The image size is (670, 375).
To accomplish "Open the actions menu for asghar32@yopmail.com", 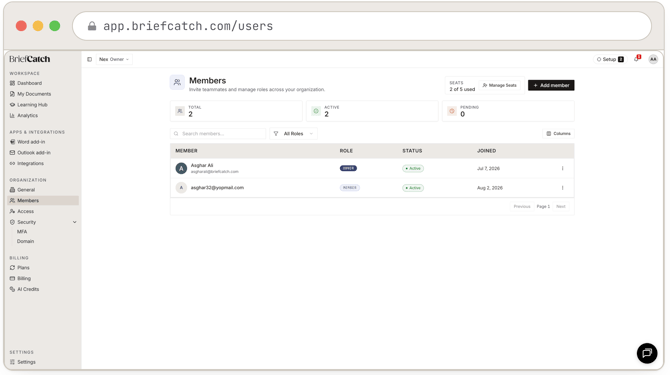I will click(x=562, y=188).
